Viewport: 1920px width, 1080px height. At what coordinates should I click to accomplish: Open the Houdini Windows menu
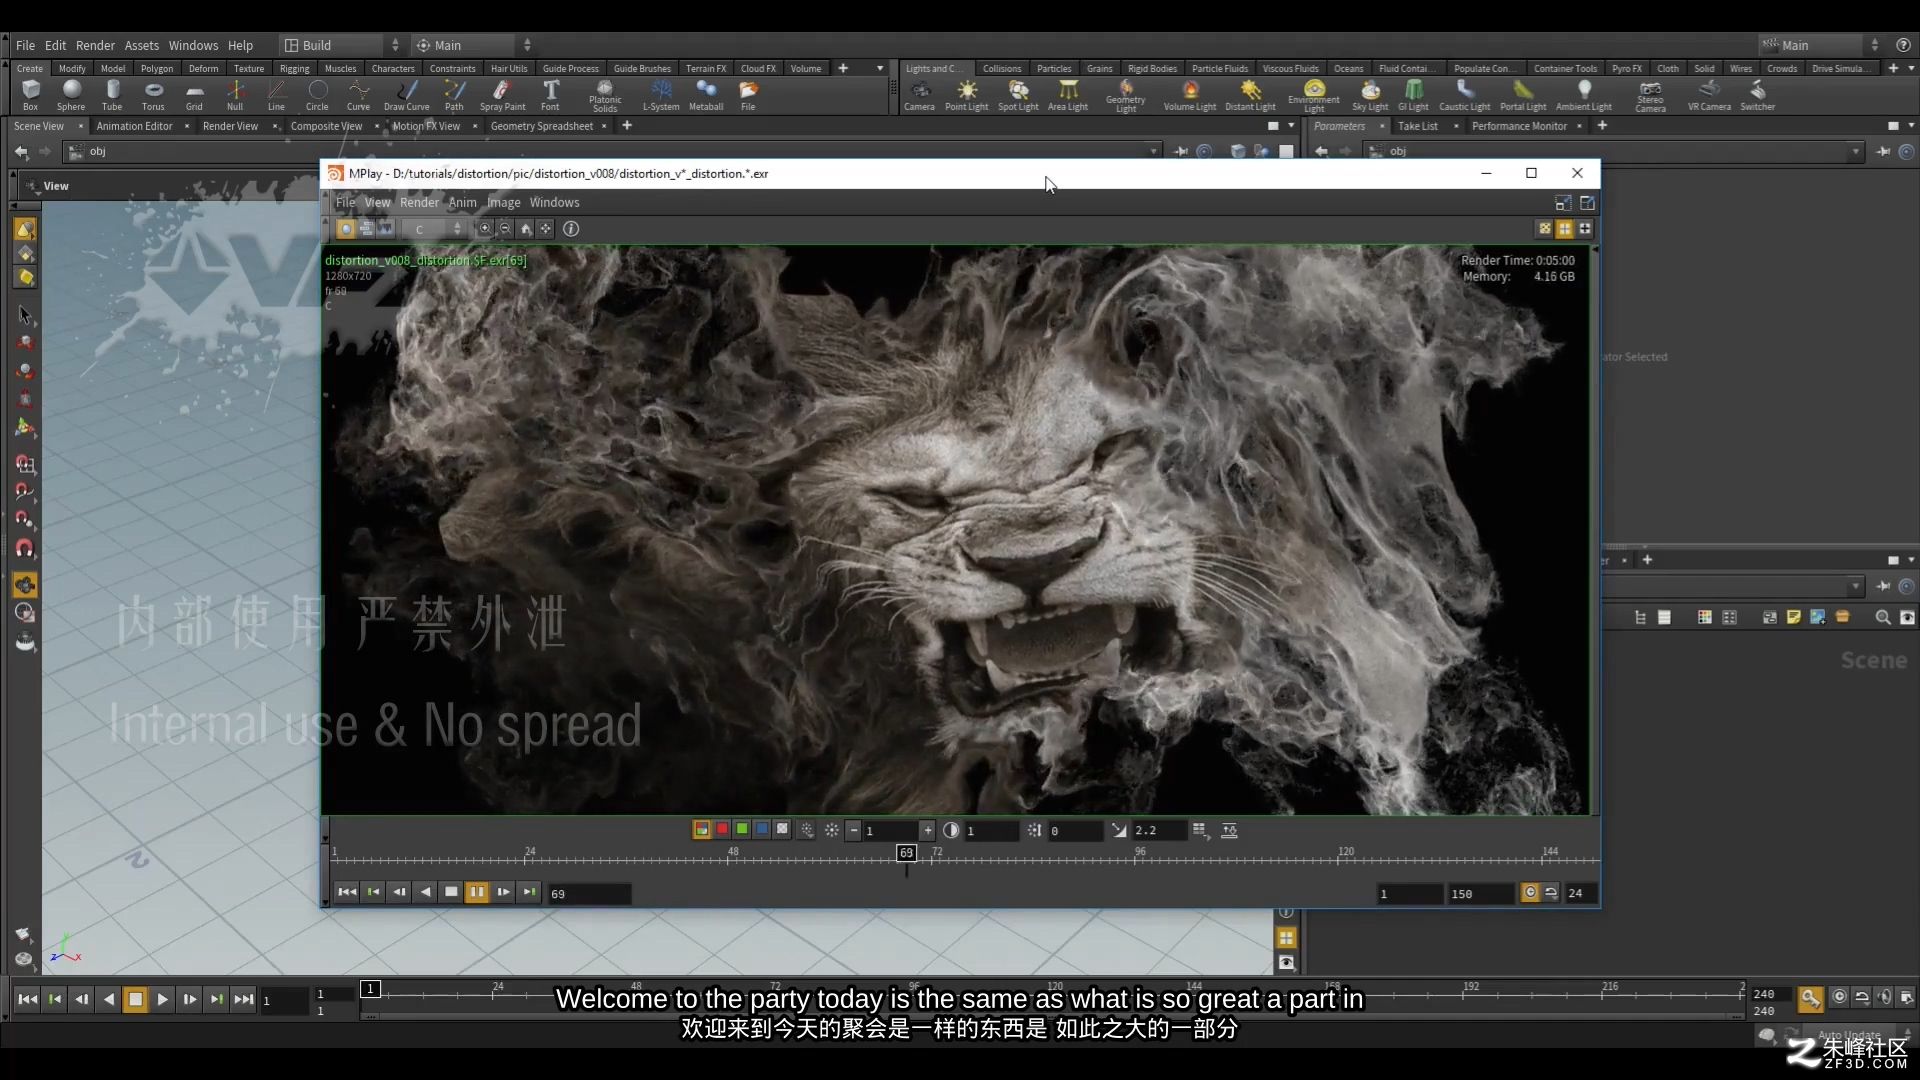193,45
